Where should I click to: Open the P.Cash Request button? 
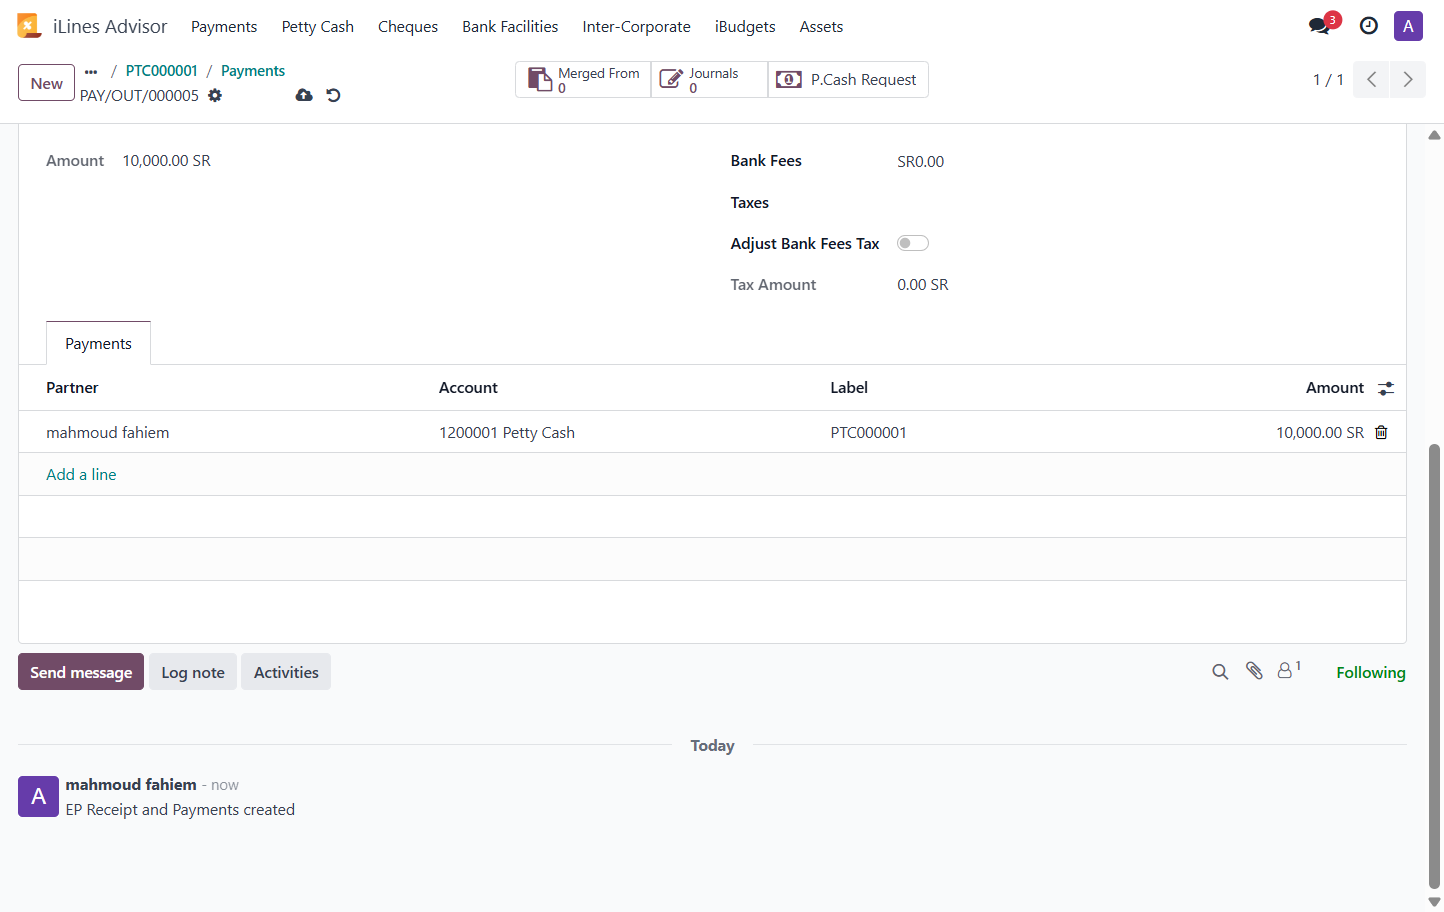(848, 80)
